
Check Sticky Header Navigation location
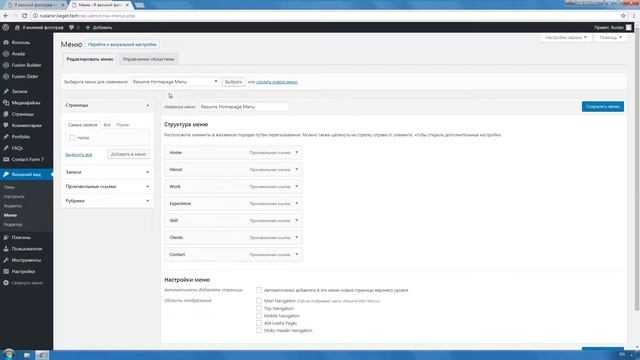[x=259, y=330]
